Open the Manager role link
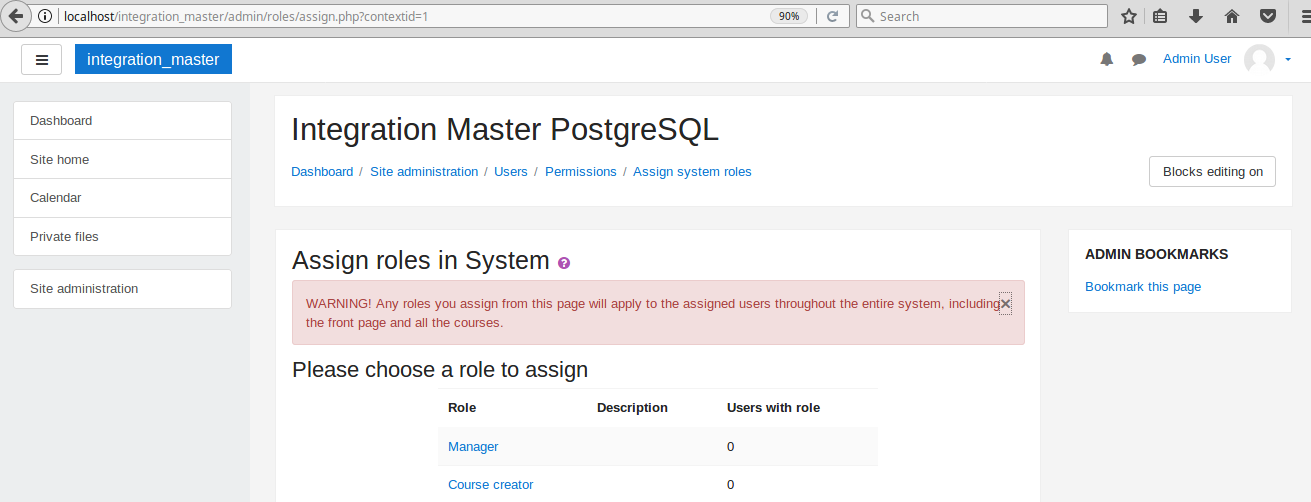 click(x=473, y=447)
